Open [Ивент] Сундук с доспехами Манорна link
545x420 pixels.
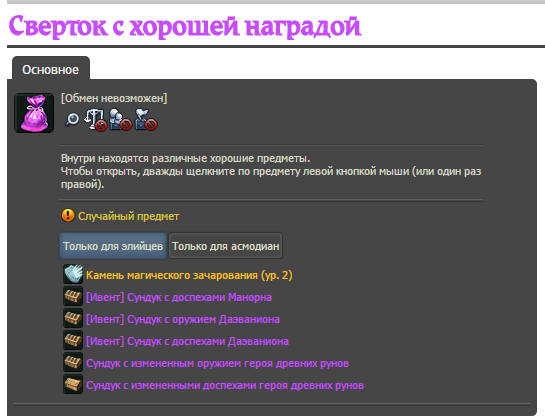click(179, 297)
